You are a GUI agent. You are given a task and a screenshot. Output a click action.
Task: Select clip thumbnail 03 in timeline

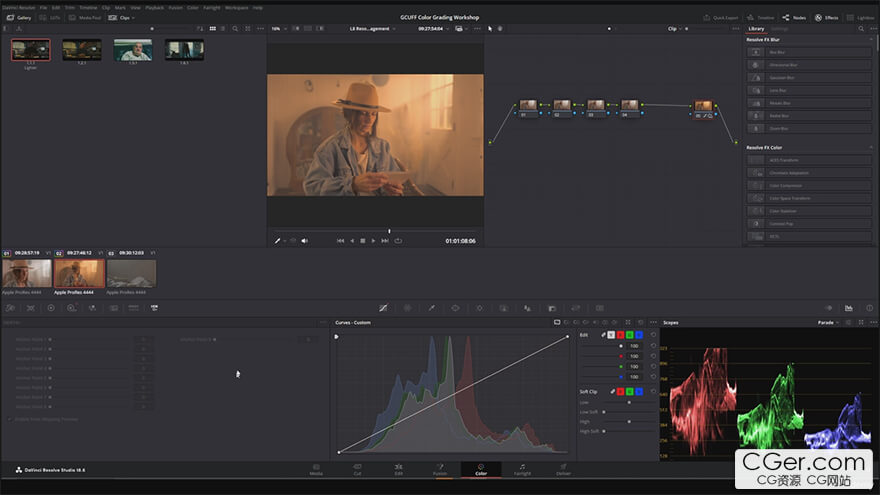pyautogui.click(x=131, y=273)
